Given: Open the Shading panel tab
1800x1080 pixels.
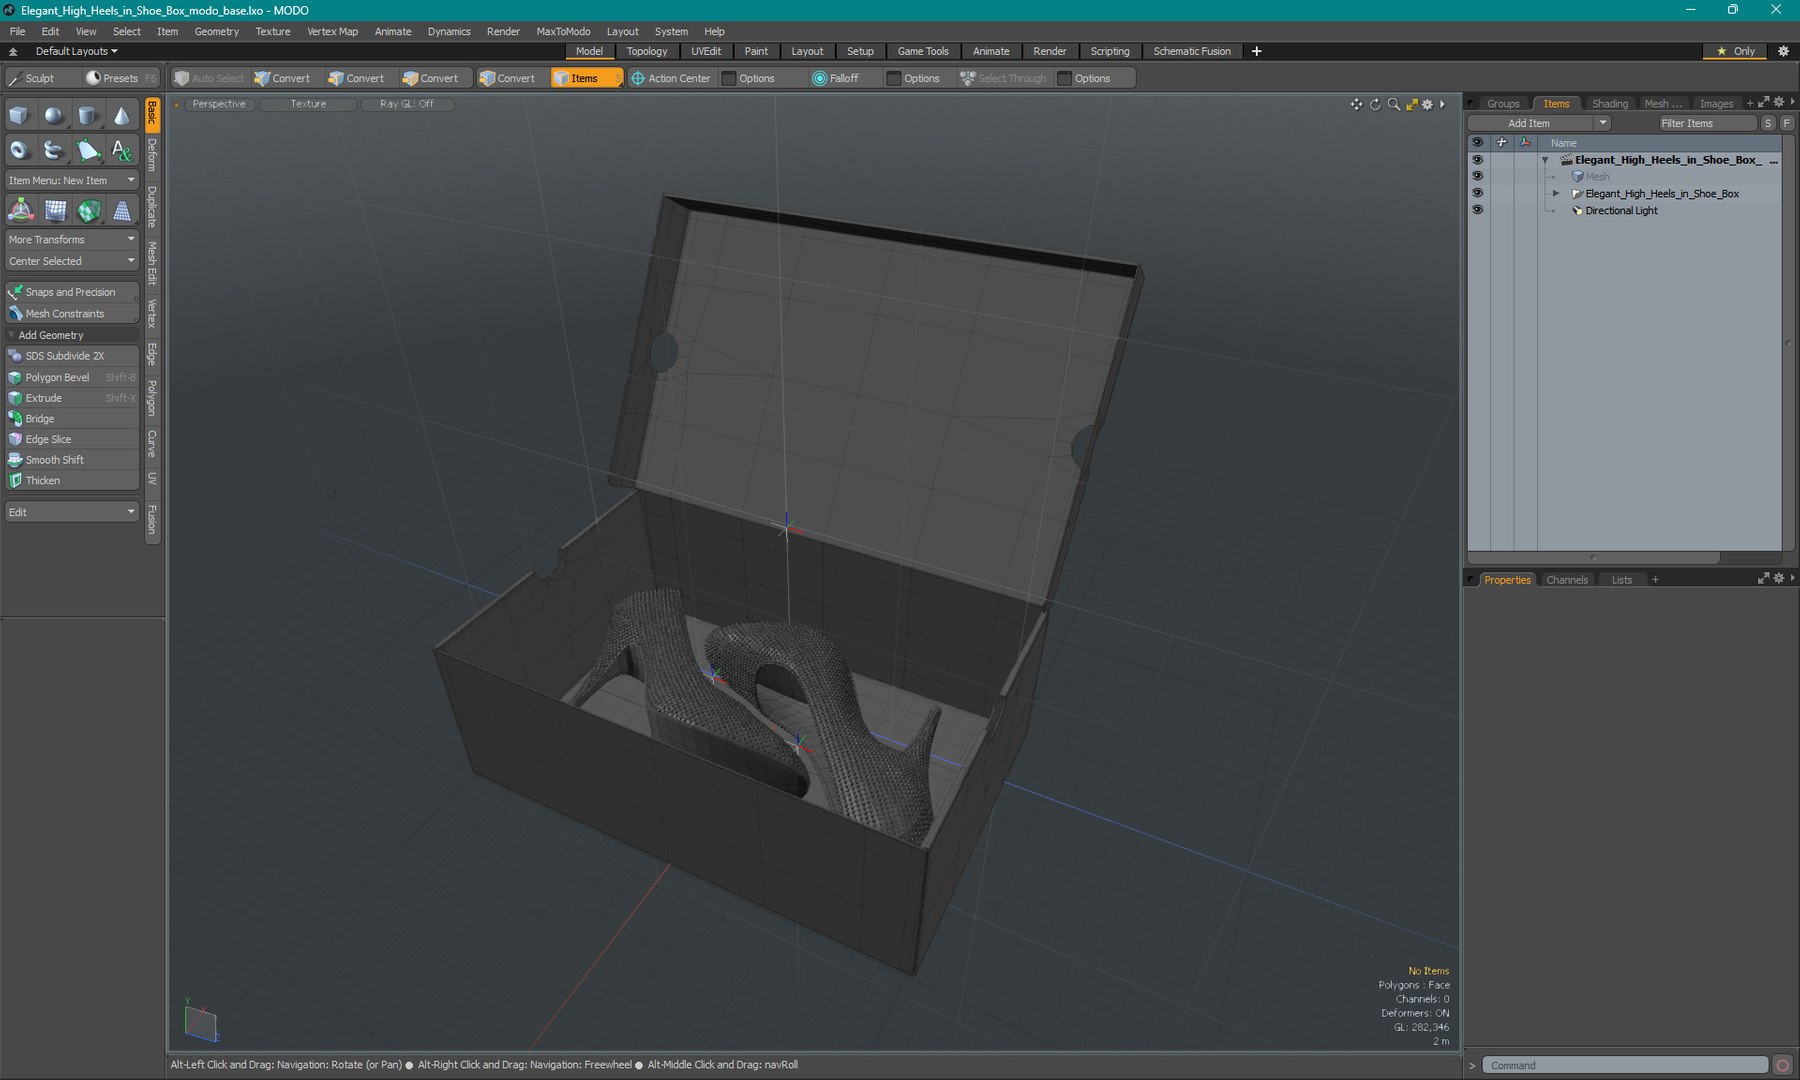Looking at the screenshot, I should tap(1609, 104).
